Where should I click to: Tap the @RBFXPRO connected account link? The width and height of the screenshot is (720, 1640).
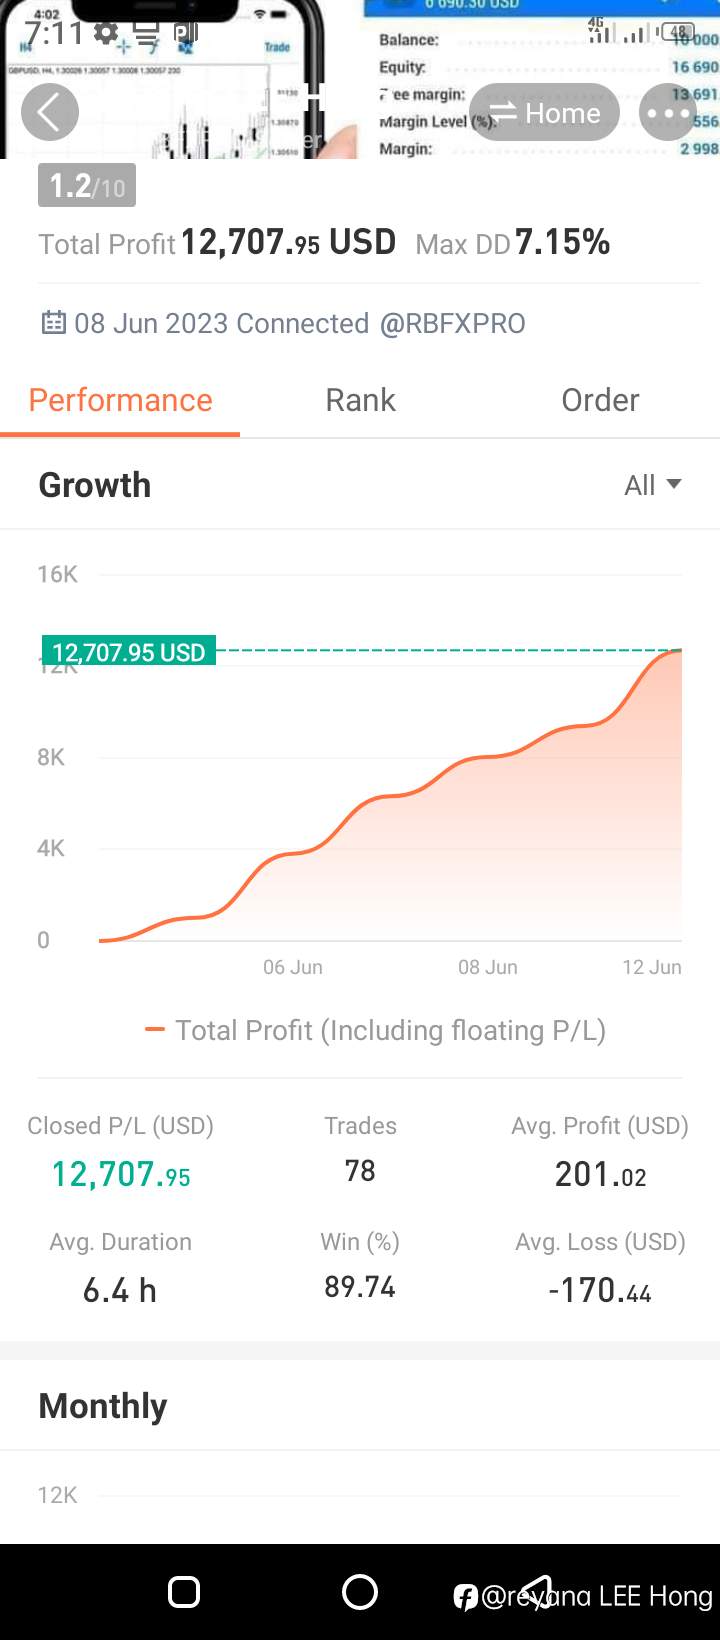(x=452, y=323)
